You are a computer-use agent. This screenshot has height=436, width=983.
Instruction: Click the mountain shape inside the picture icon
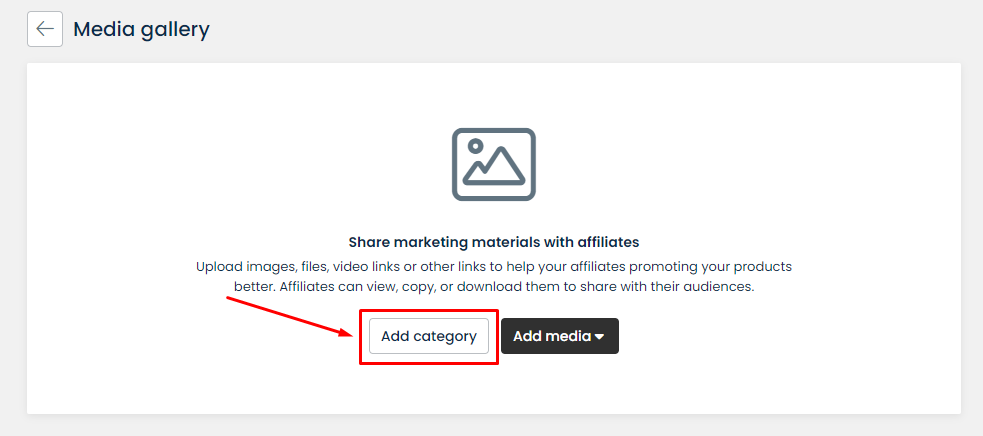(x=497, y=168)
